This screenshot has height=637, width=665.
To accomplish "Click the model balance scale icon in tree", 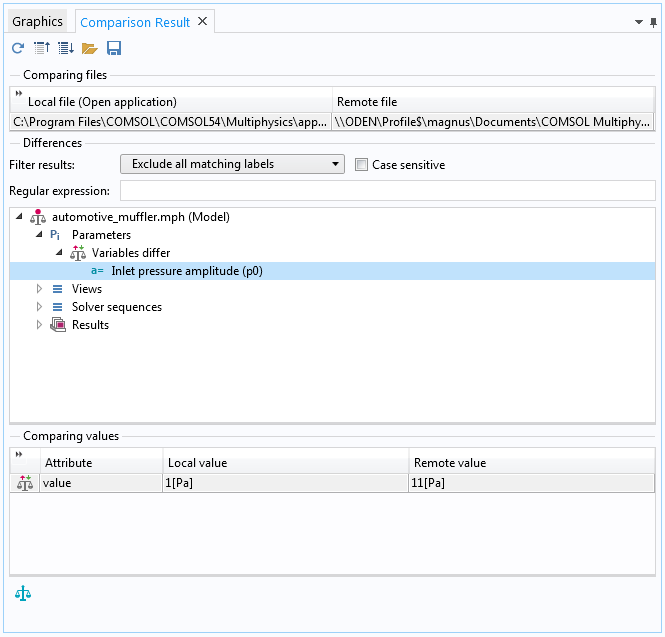I will click(x=38, y=217).
